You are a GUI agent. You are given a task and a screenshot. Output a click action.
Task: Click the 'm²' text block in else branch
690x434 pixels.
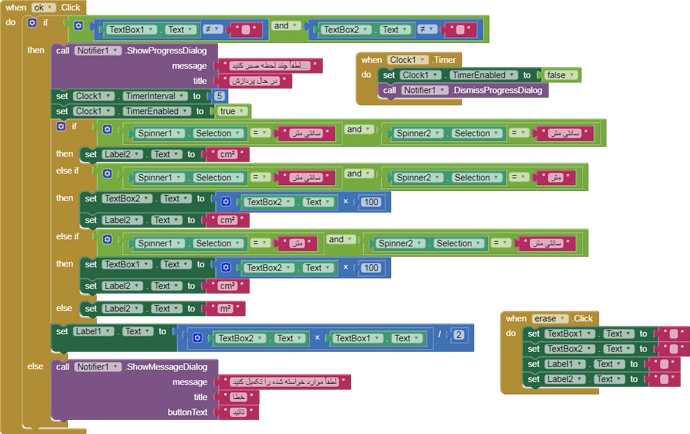click(226, 309)
